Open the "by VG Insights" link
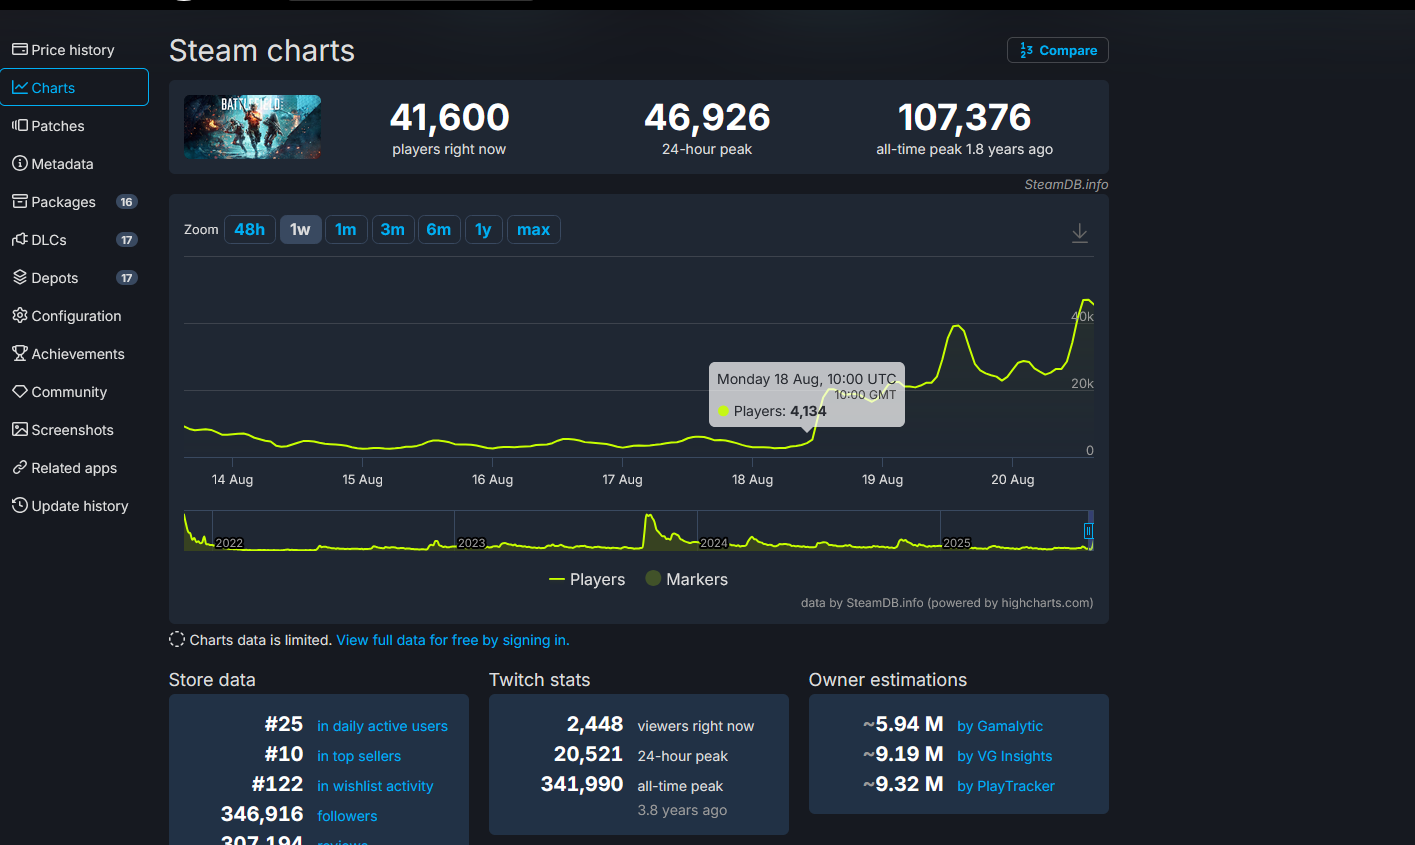This screenshot has width=1415, height=845. coord(1005,756)
